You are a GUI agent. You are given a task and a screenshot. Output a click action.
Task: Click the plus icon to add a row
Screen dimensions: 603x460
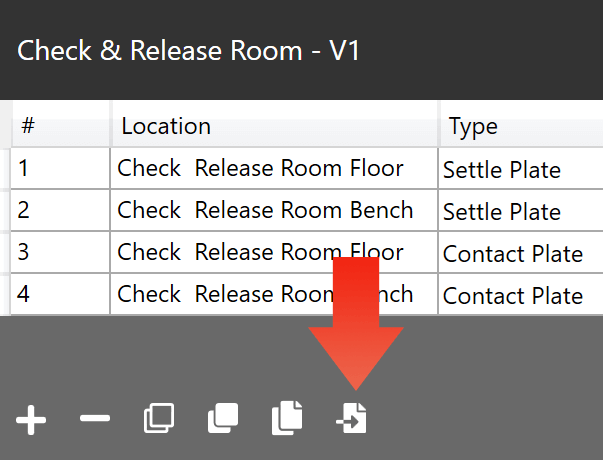31,419
